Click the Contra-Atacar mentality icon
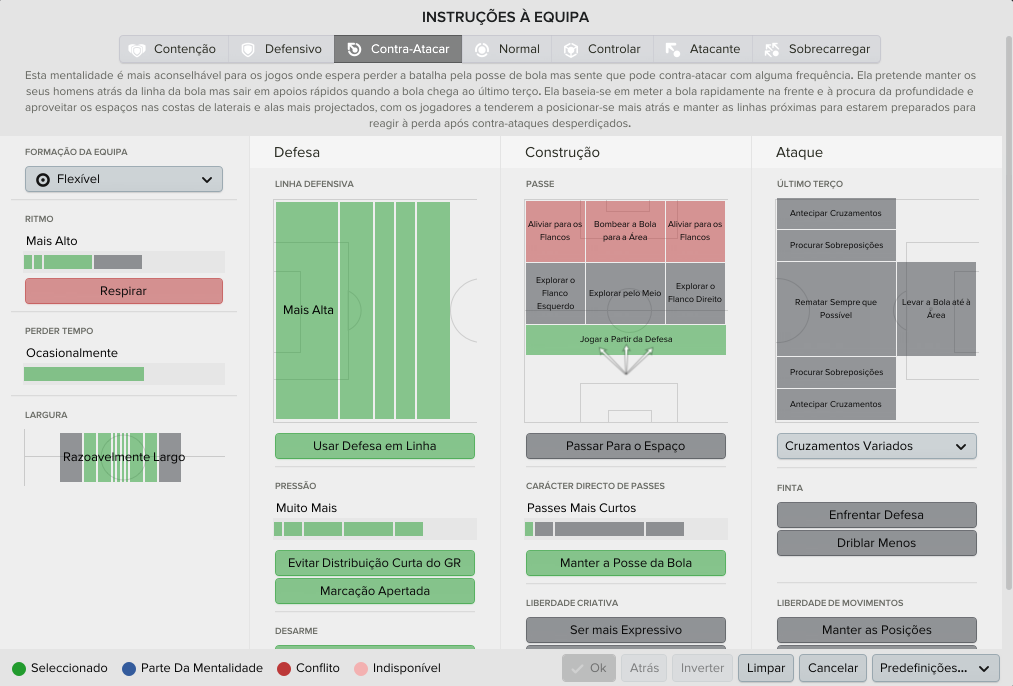Viewport: 1013px width, 686px height. 354,49
